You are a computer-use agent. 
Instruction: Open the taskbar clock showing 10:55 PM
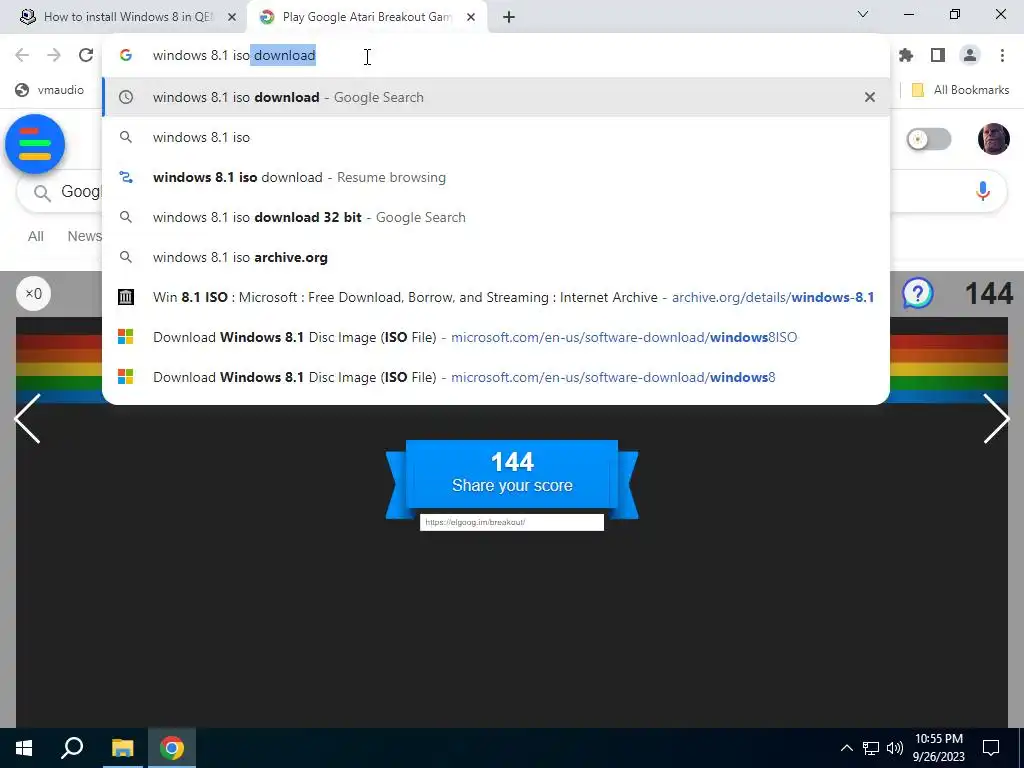click(938, 748)
